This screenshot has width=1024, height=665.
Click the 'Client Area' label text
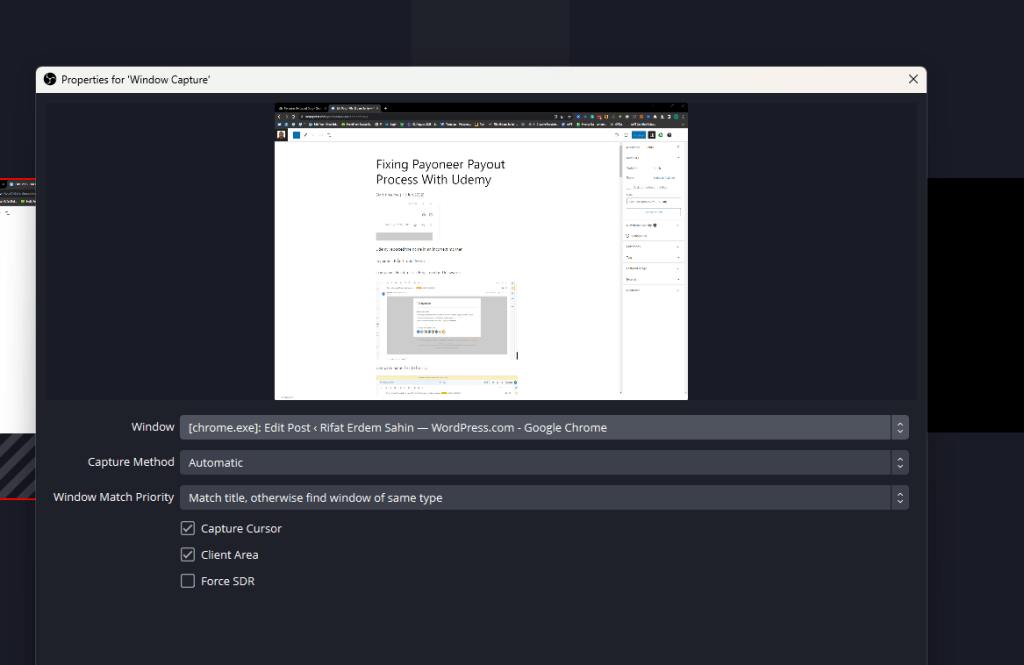point(229,555)
